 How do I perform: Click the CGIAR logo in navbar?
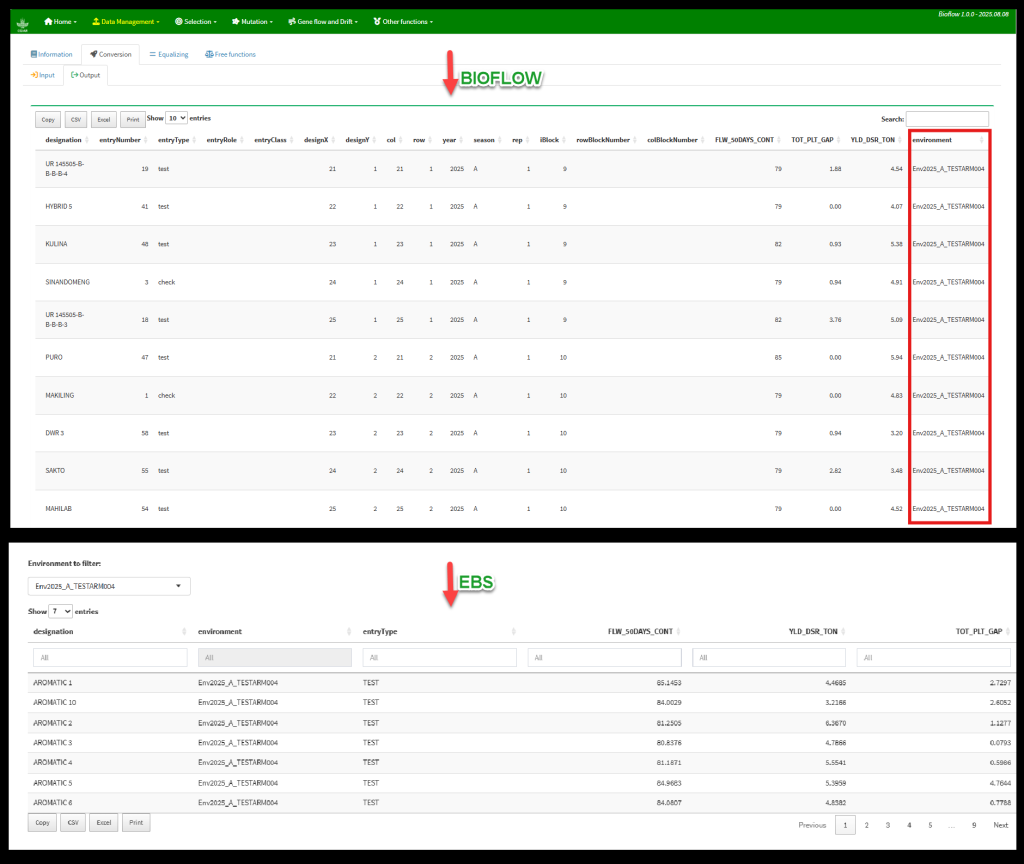click(x=23, y=22)
